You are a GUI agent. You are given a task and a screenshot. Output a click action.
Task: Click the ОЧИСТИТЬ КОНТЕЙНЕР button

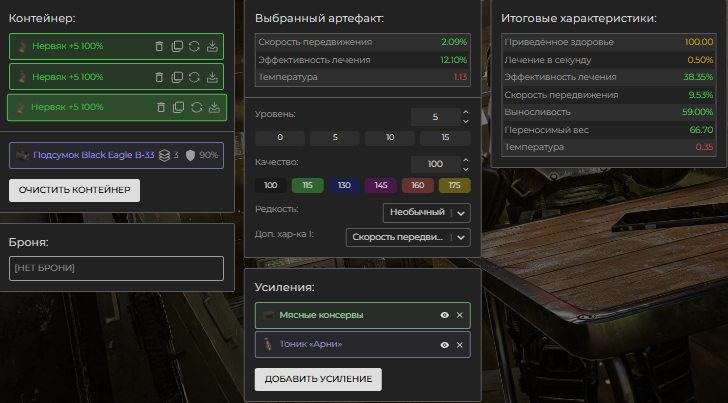74,191
